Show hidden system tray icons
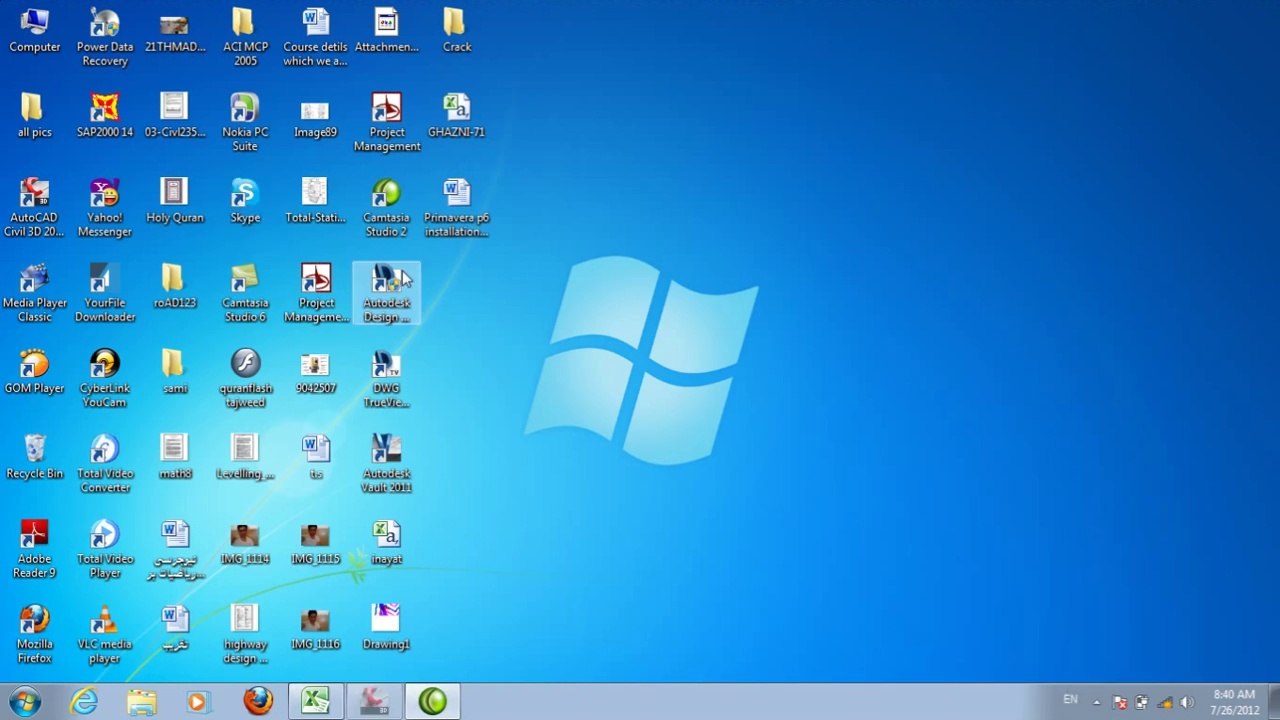 (1097, 702)
